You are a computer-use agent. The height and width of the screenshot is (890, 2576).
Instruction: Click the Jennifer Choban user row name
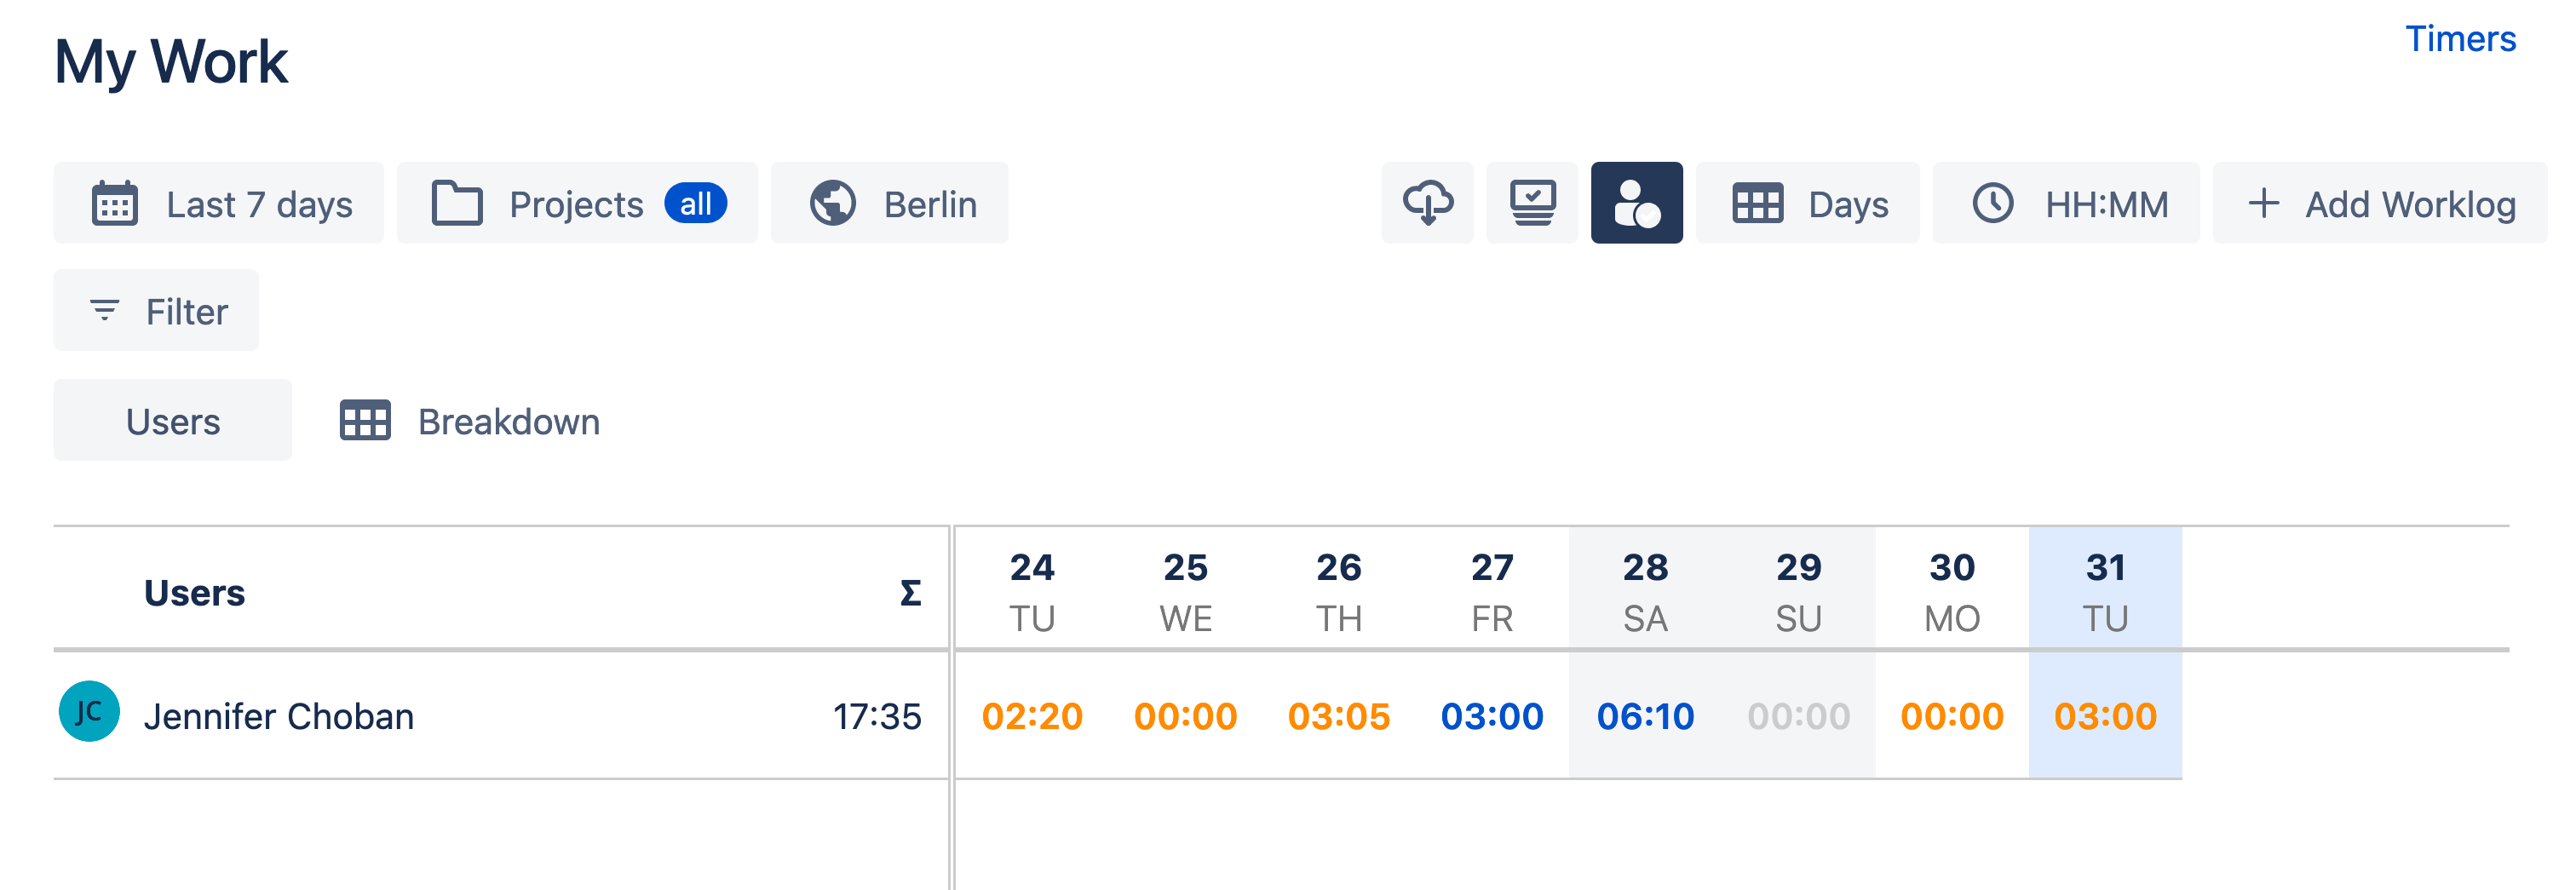tap(279, 716)
